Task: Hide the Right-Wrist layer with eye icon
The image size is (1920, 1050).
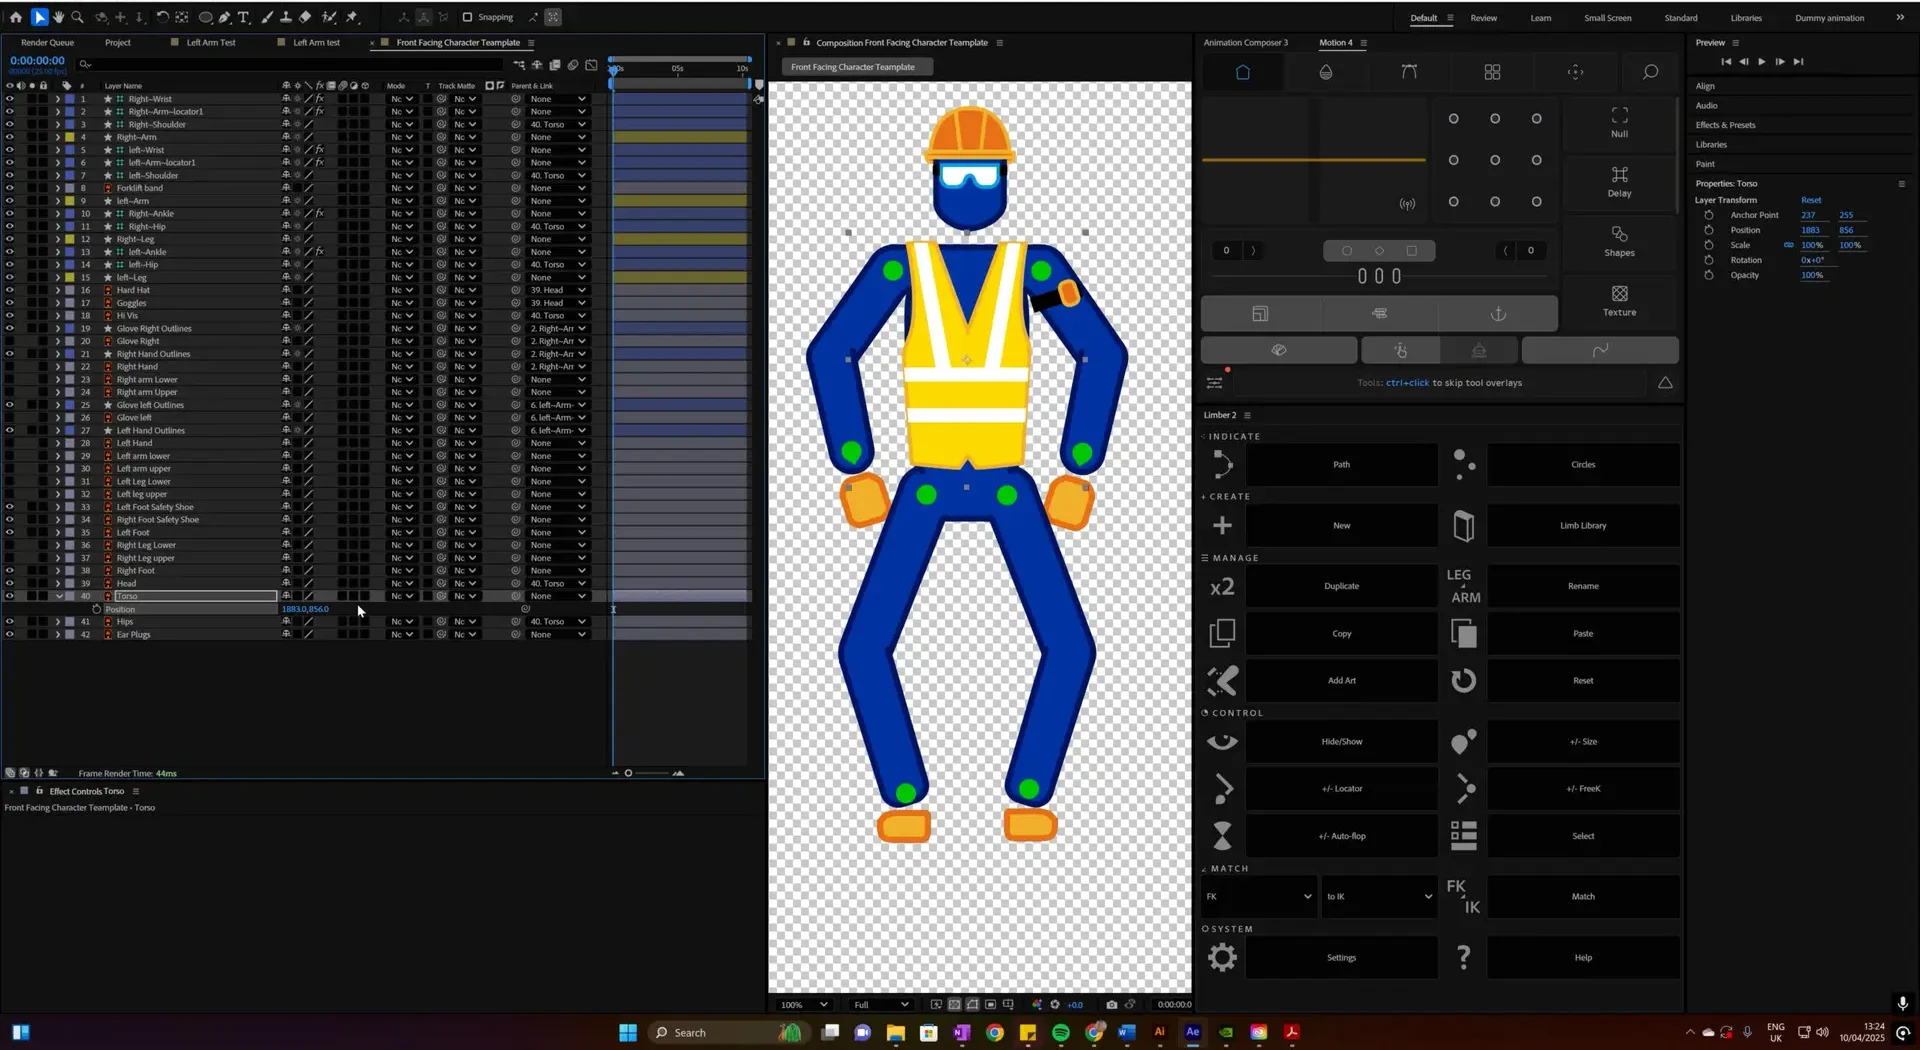Action: click(10, 99)
